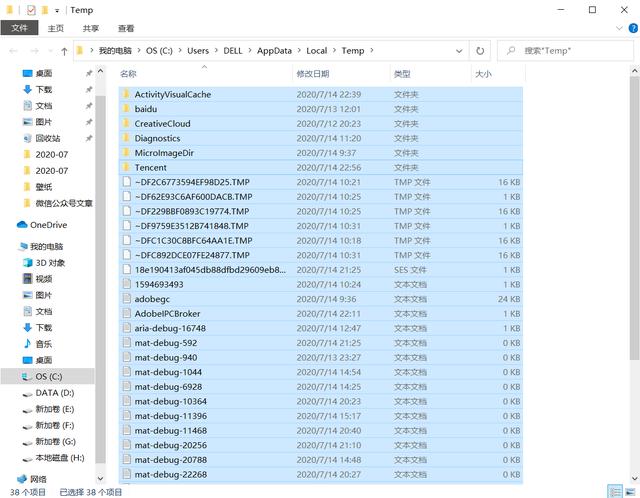
Task: Select the mat-debug-592 file
Action: coord(321,343)
